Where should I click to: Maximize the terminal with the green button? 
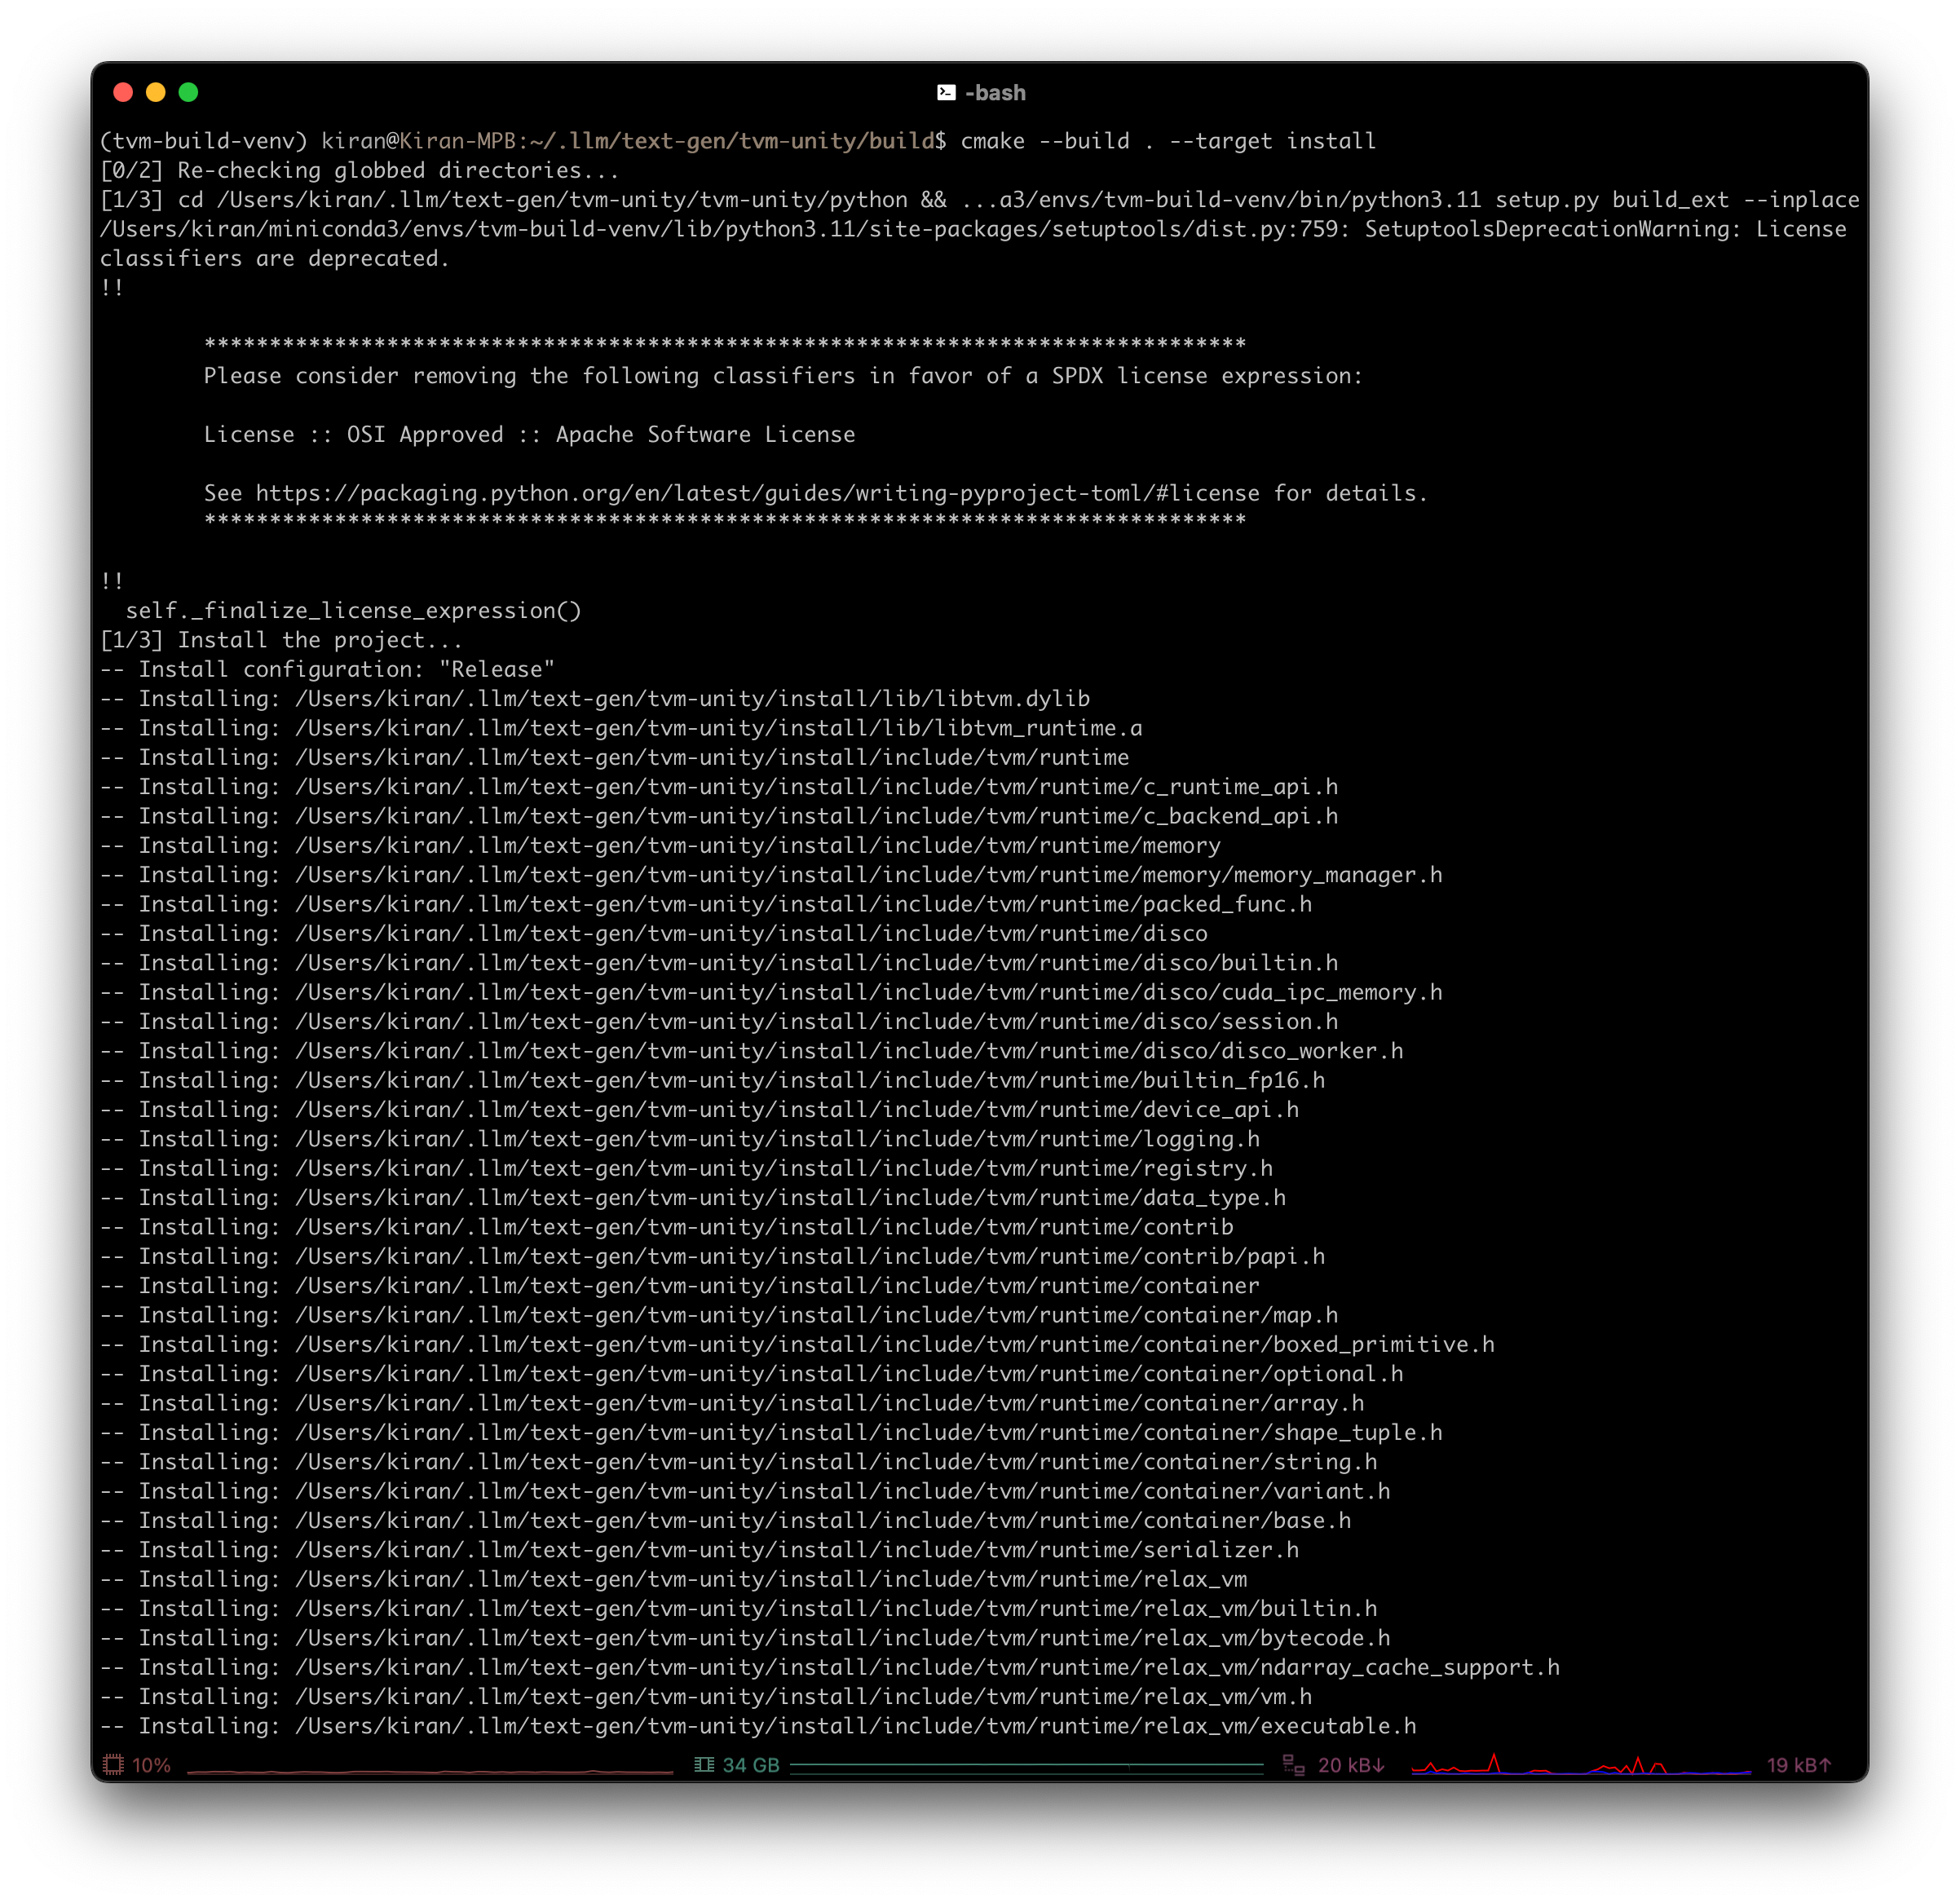pyautogui.click(x=188, y=93)
